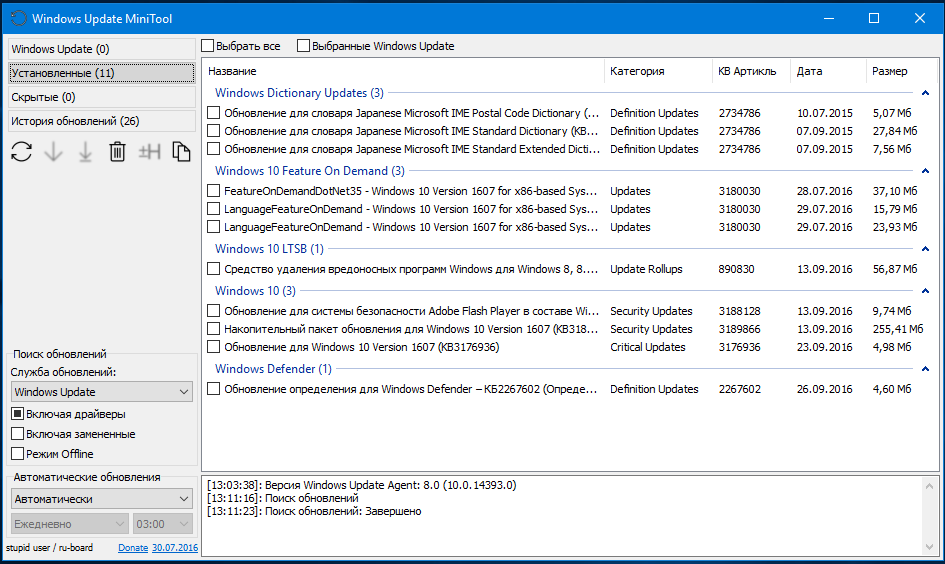The image size is (945, 564).
Task: Check the Adobe Flash Player security update
Action: (213, 311)
